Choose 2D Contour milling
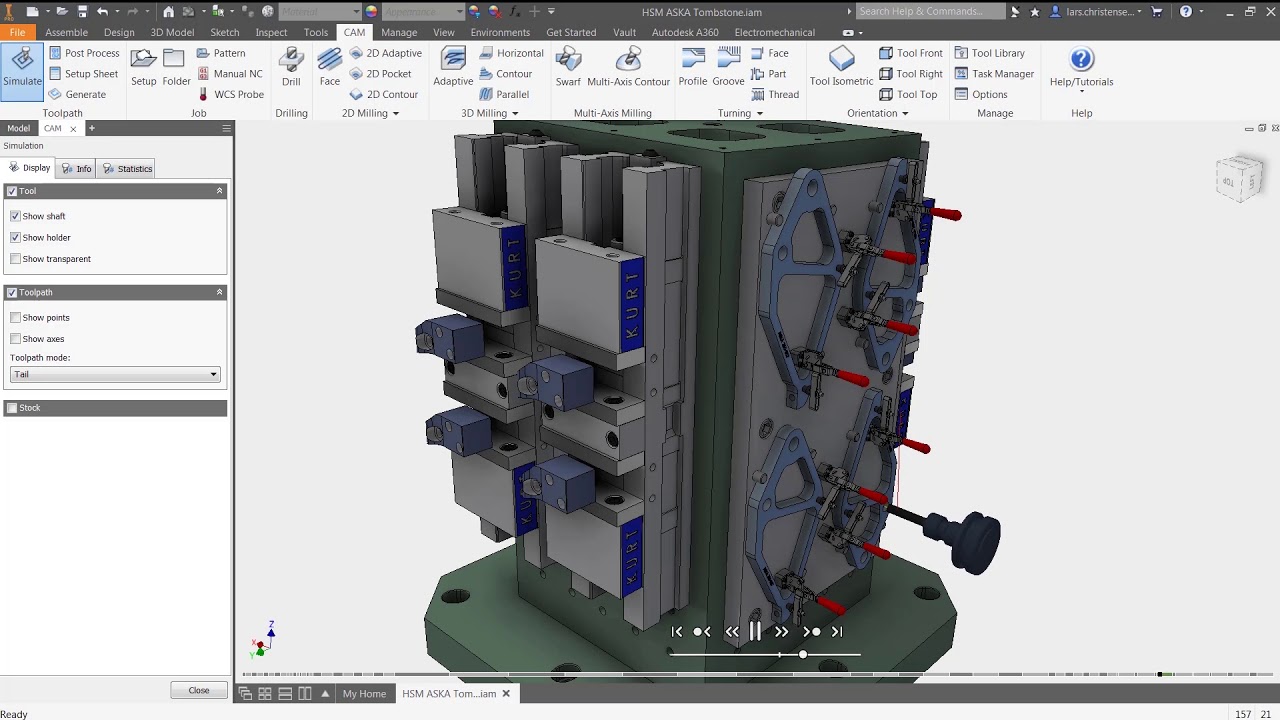Image resolution: width=1280 pixels, height=720 pixels. (383, 94)
